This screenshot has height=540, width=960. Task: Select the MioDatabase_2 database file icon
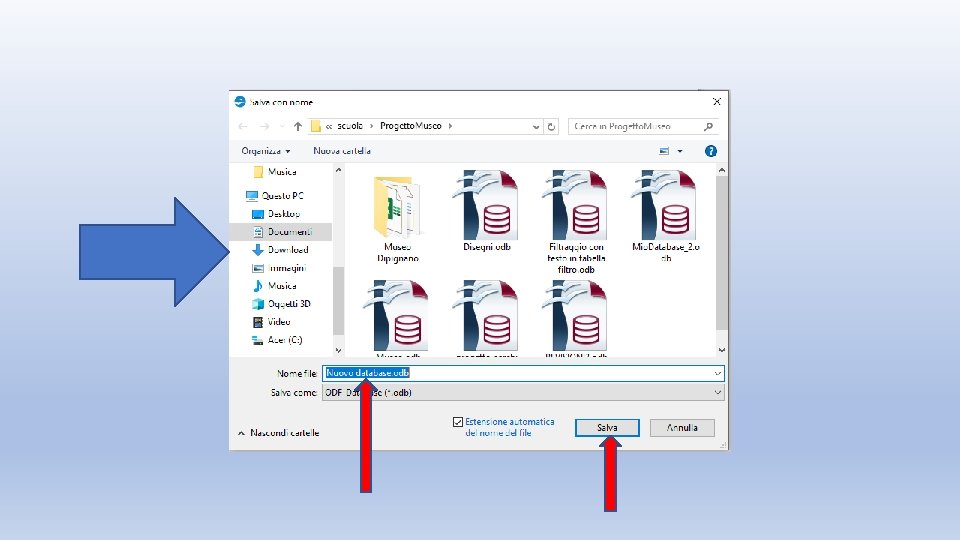665,205
